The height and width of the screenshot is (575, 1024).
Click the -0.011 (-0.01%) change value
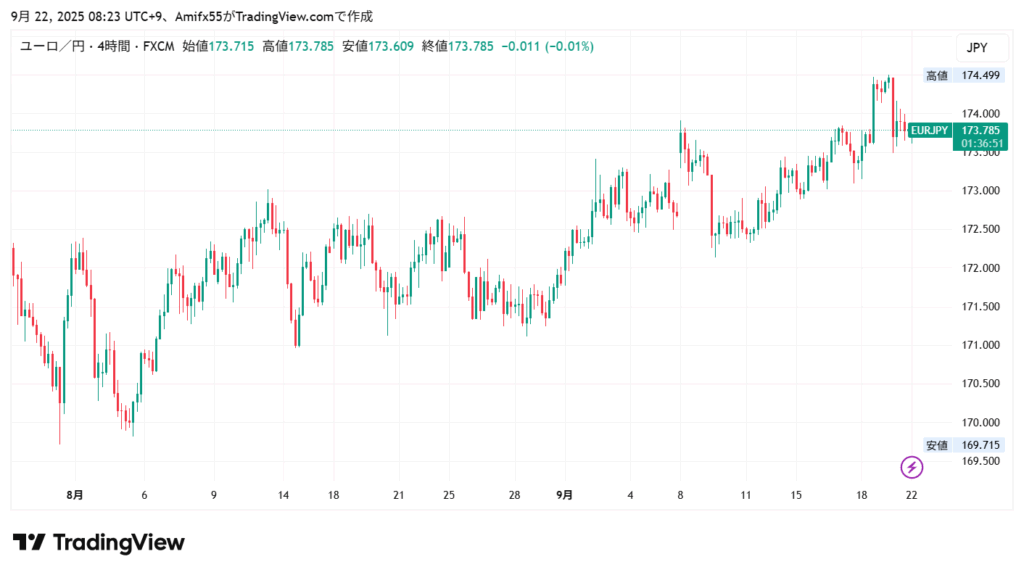pos(547,47)
